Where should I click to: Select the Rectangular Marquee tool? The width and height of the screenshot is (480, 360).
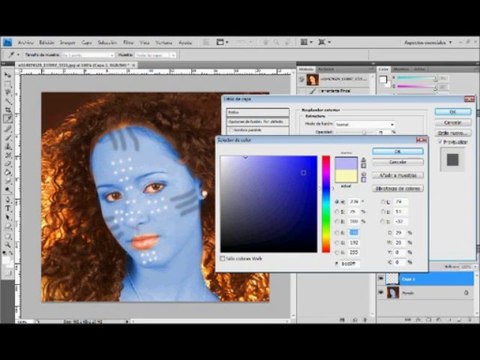point(8,83)
